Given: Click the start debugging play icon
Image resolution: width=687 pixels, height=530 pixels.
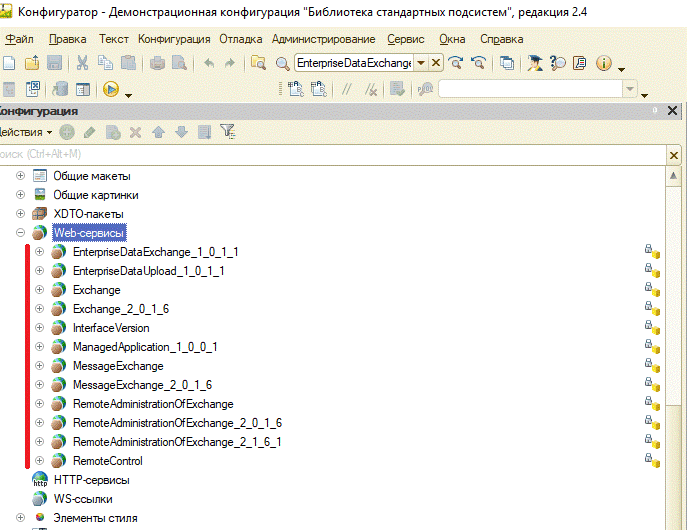Looking at the screenshot, I should click(x=110, y=89).
